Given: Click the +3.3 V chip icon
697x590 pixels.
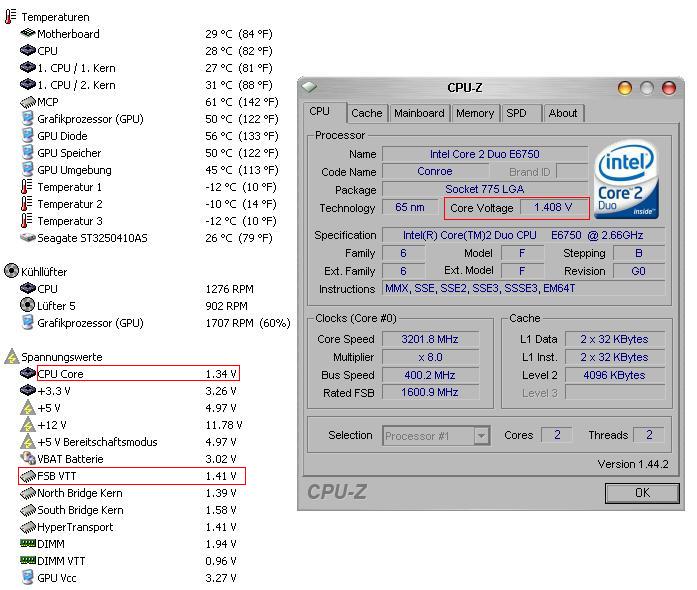Looking at the screenshot, I should (28, 390).
